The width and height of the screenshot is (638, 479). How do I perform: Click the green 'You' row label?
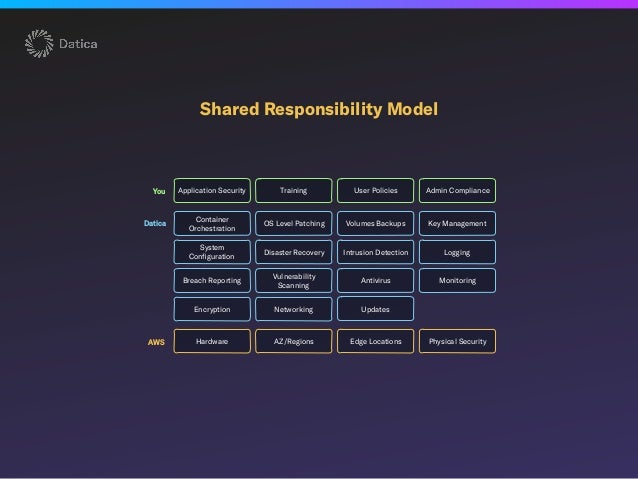pyautogui.click(x=159, y=191)
